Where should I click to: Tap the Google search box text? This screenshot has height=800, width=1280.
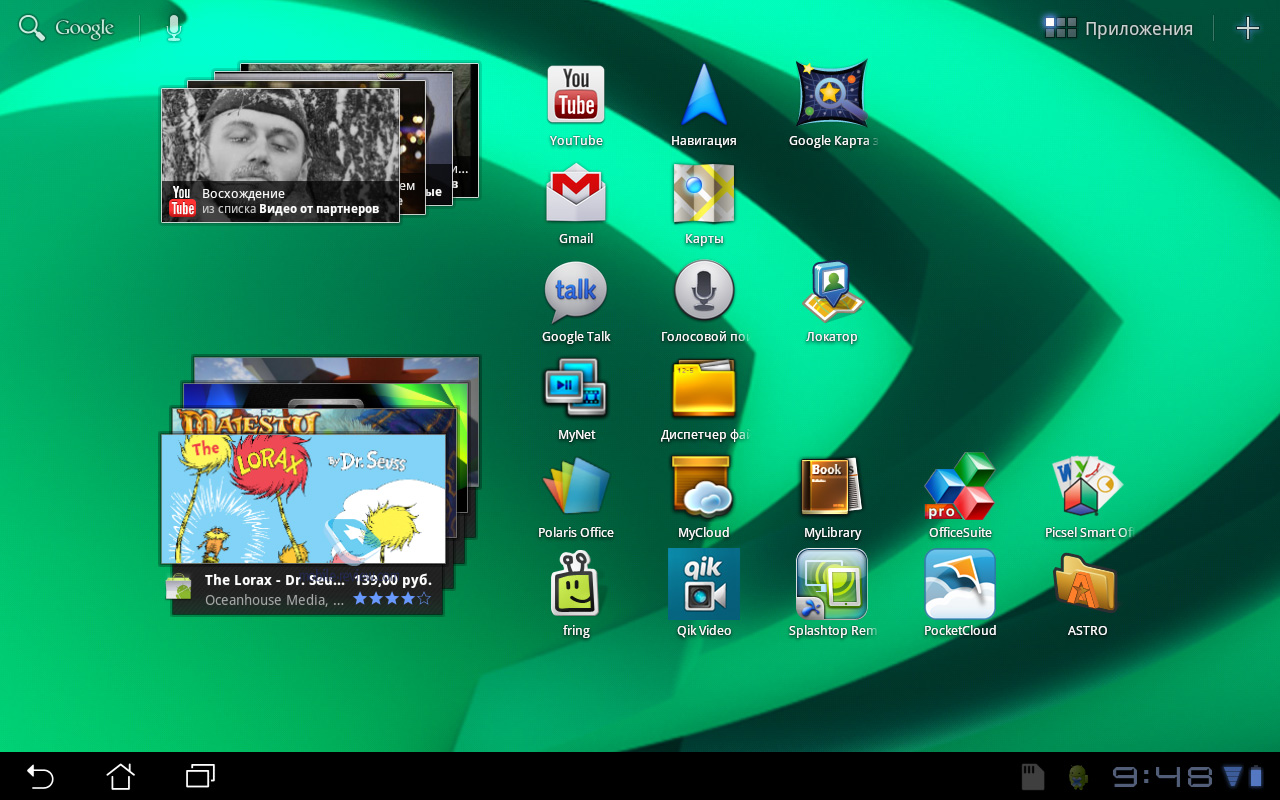coord(84,28)
